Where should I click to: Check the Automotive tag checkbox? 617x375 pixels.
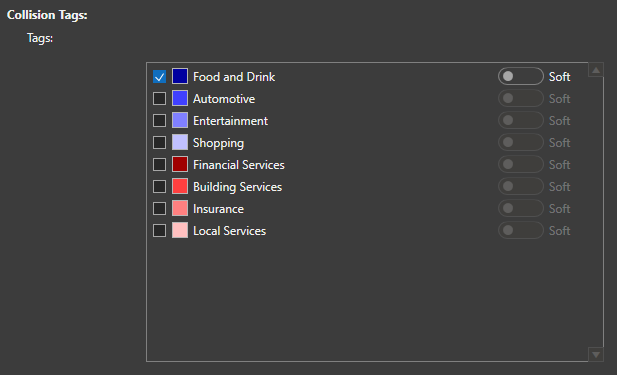pyautogui.click(x=159, y=98)
